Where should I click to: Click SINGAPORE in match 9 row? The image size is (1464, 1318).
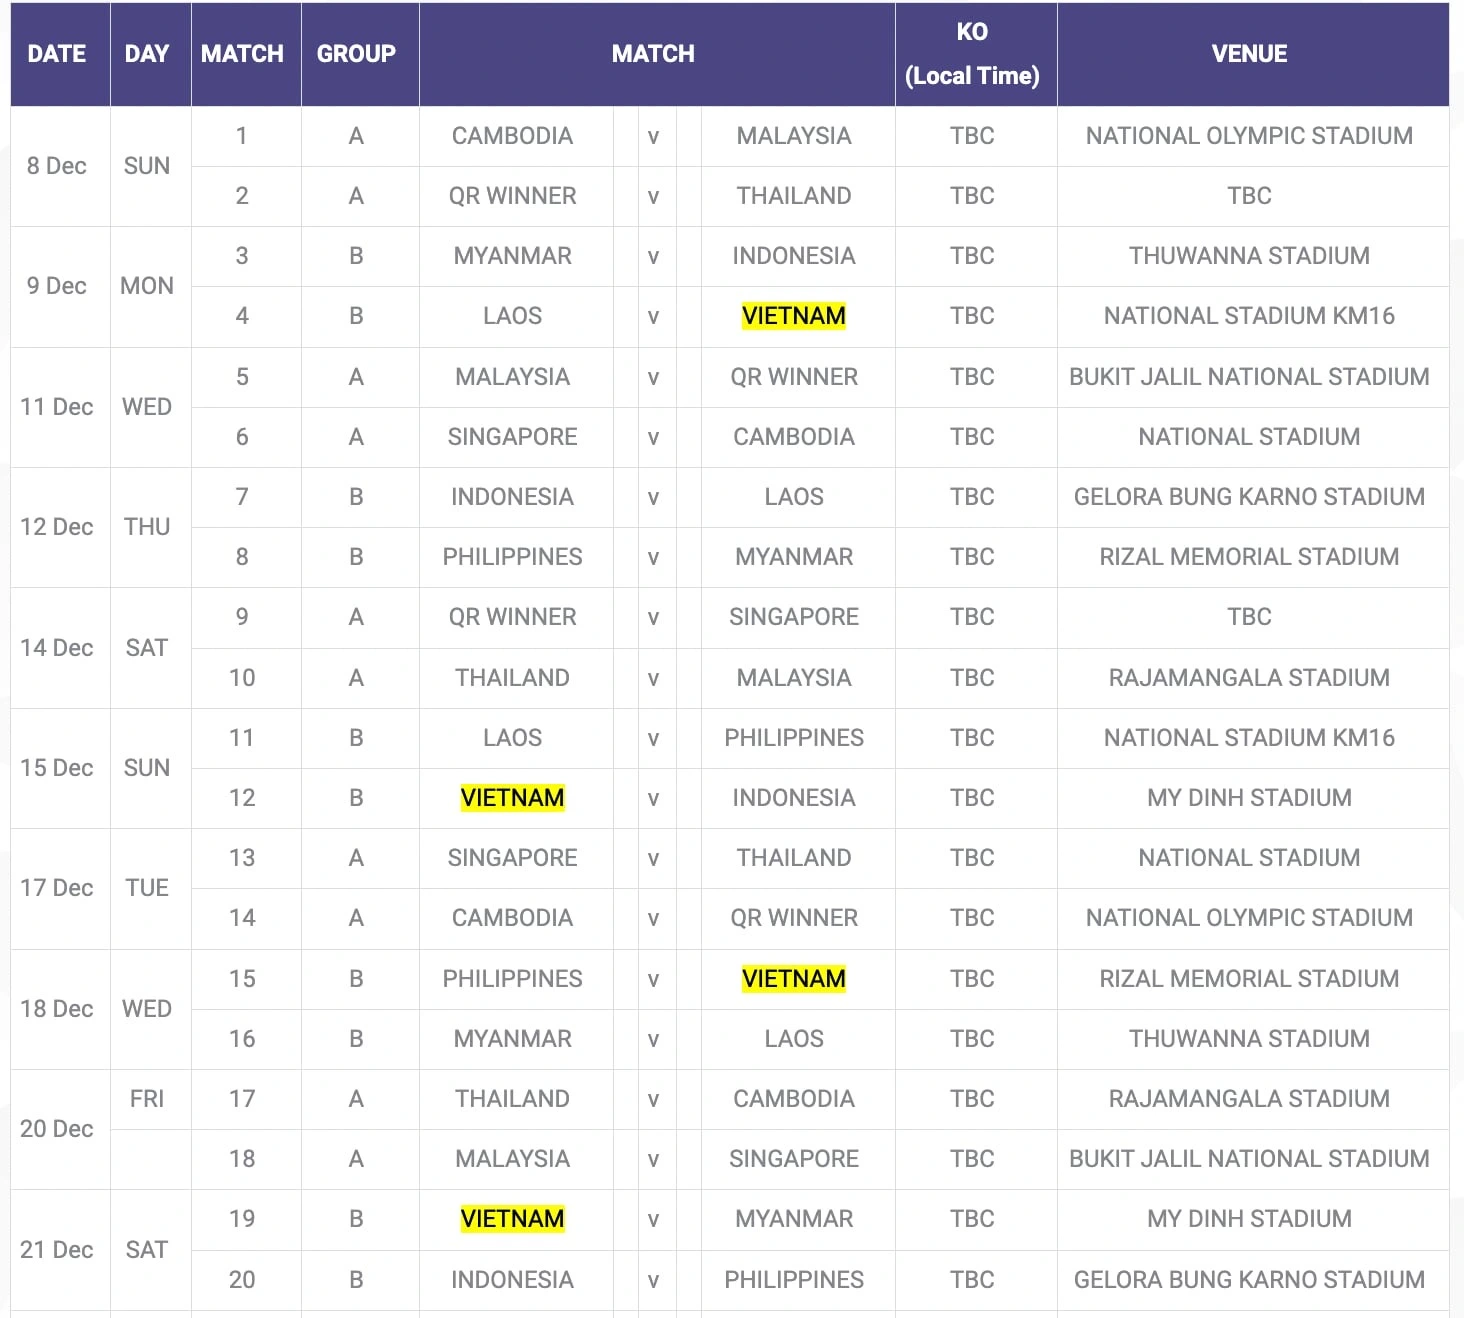click(x=794, y=617)
